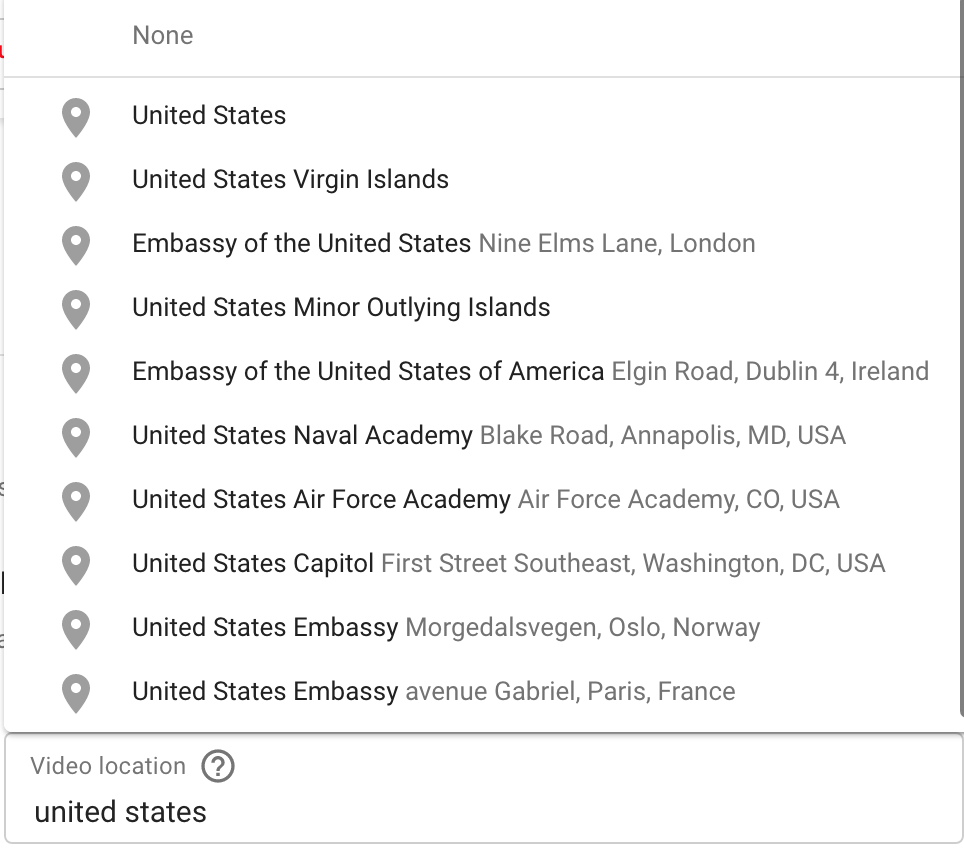
Task: Click pin icon for Minor Outlying Islands
Action: [x=76, y=309]
